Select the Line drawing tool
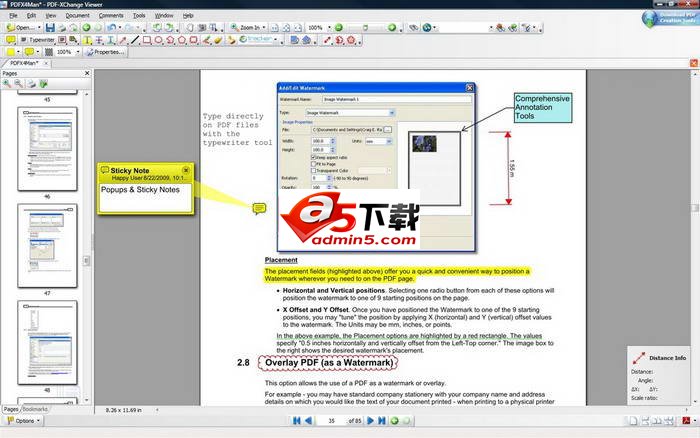 [x=135, y=40]
